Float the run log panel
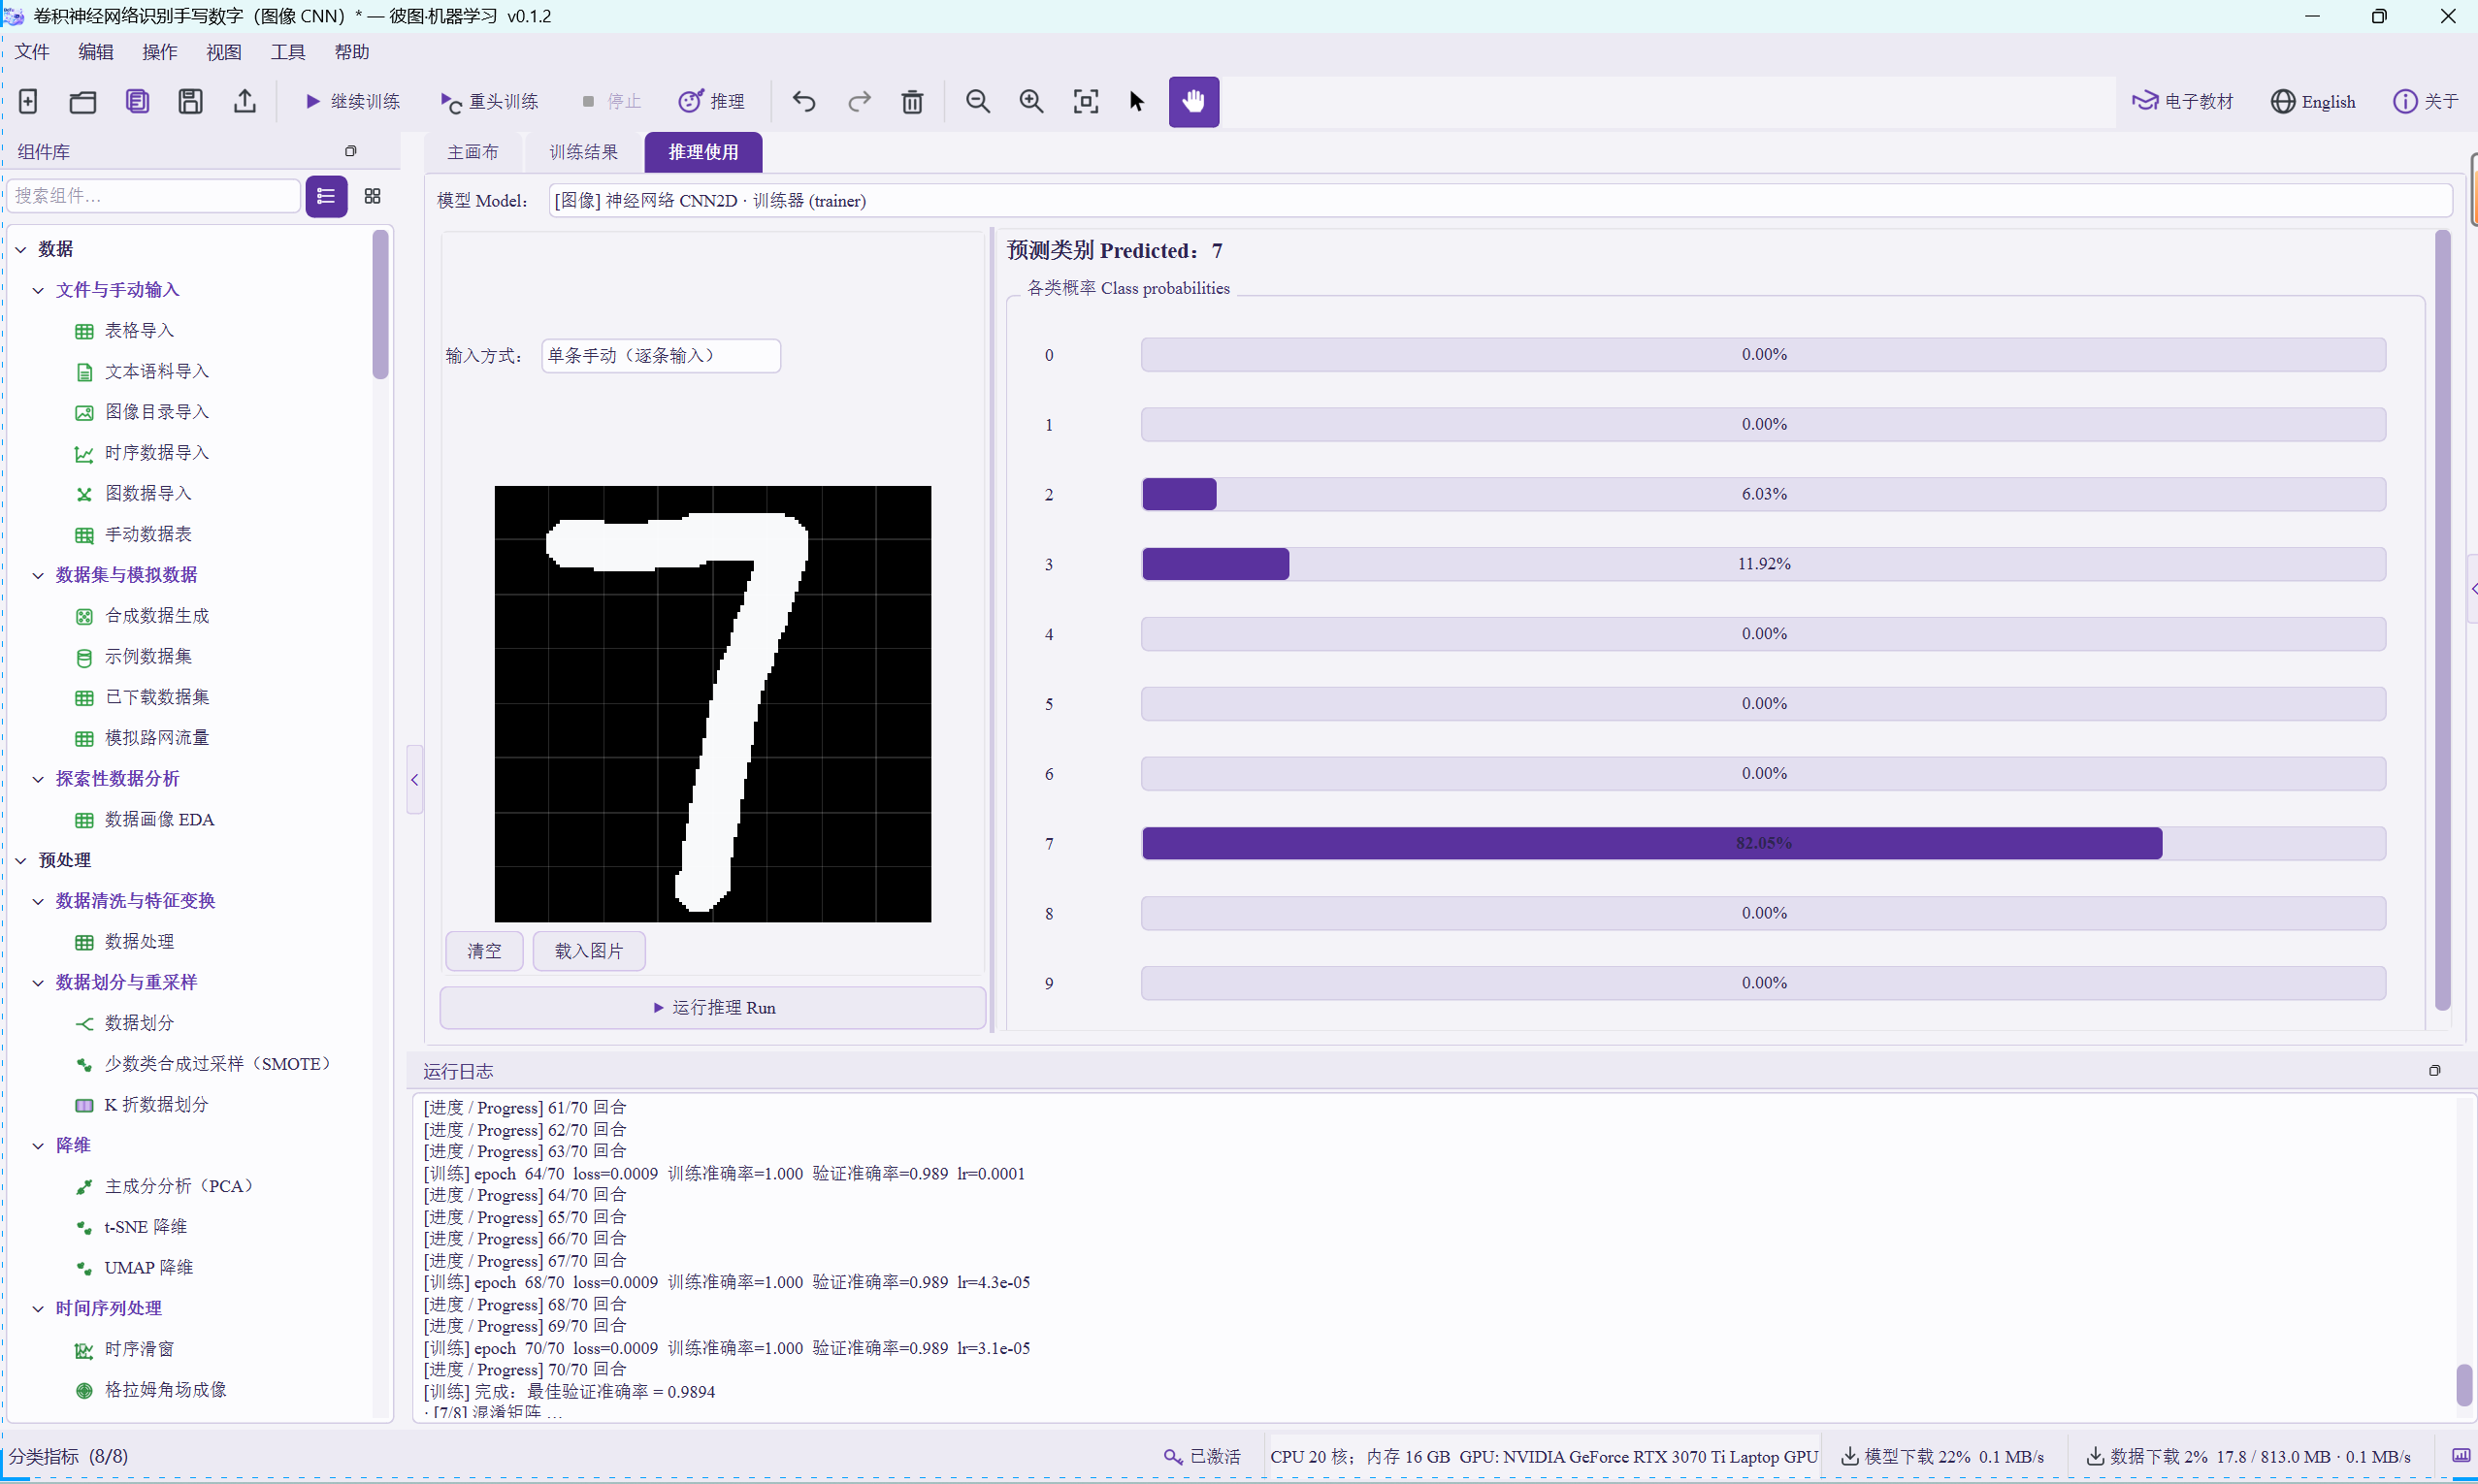Image resolution: width=2478 pixels, height=1484 pixels. click(2434, 1070)
